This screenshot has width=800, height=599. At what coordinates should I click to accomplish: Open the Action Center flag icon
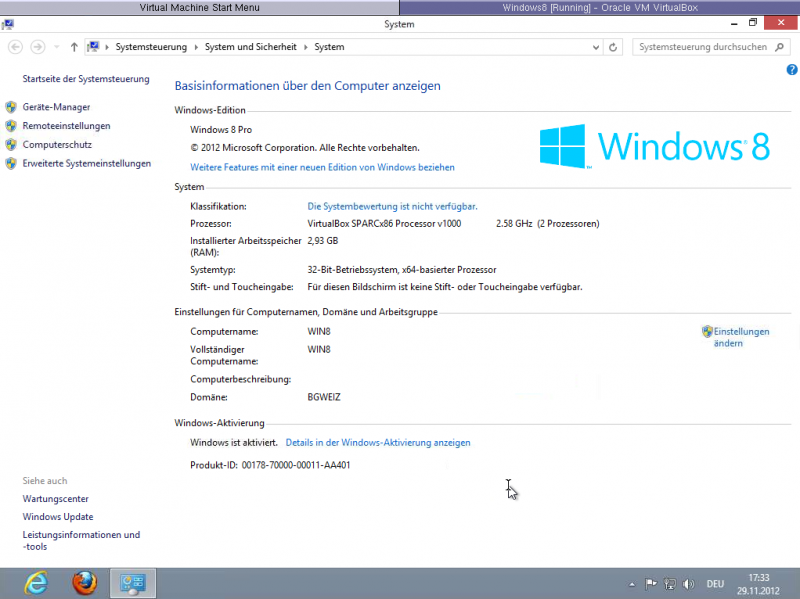[x=651, y=584]
